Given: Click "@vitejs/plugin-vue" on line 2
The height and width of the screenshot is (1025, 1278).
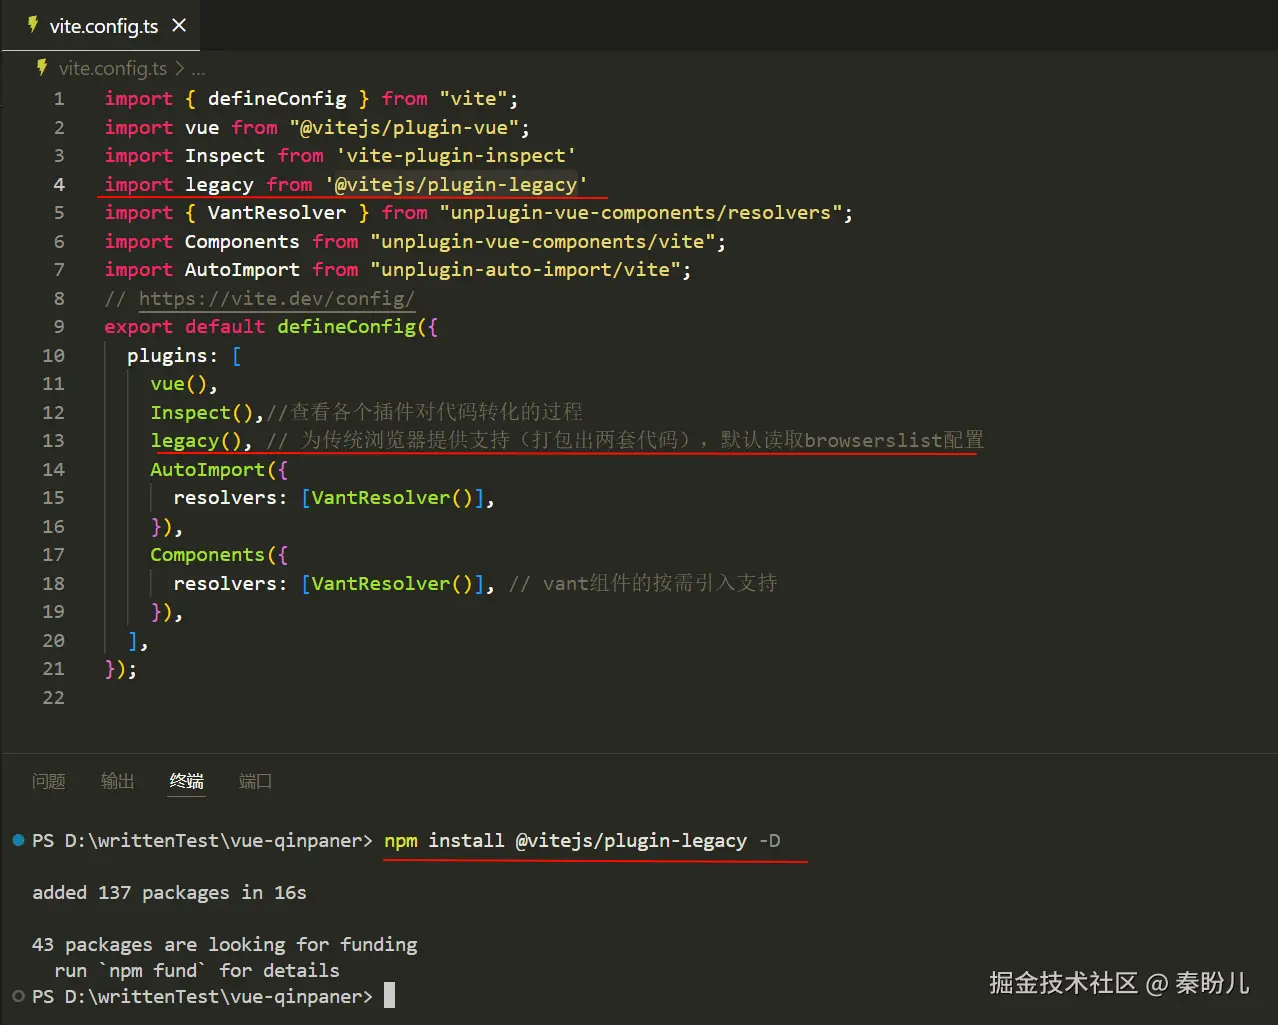Looking at the screenshot, I should tap(404, 127).
